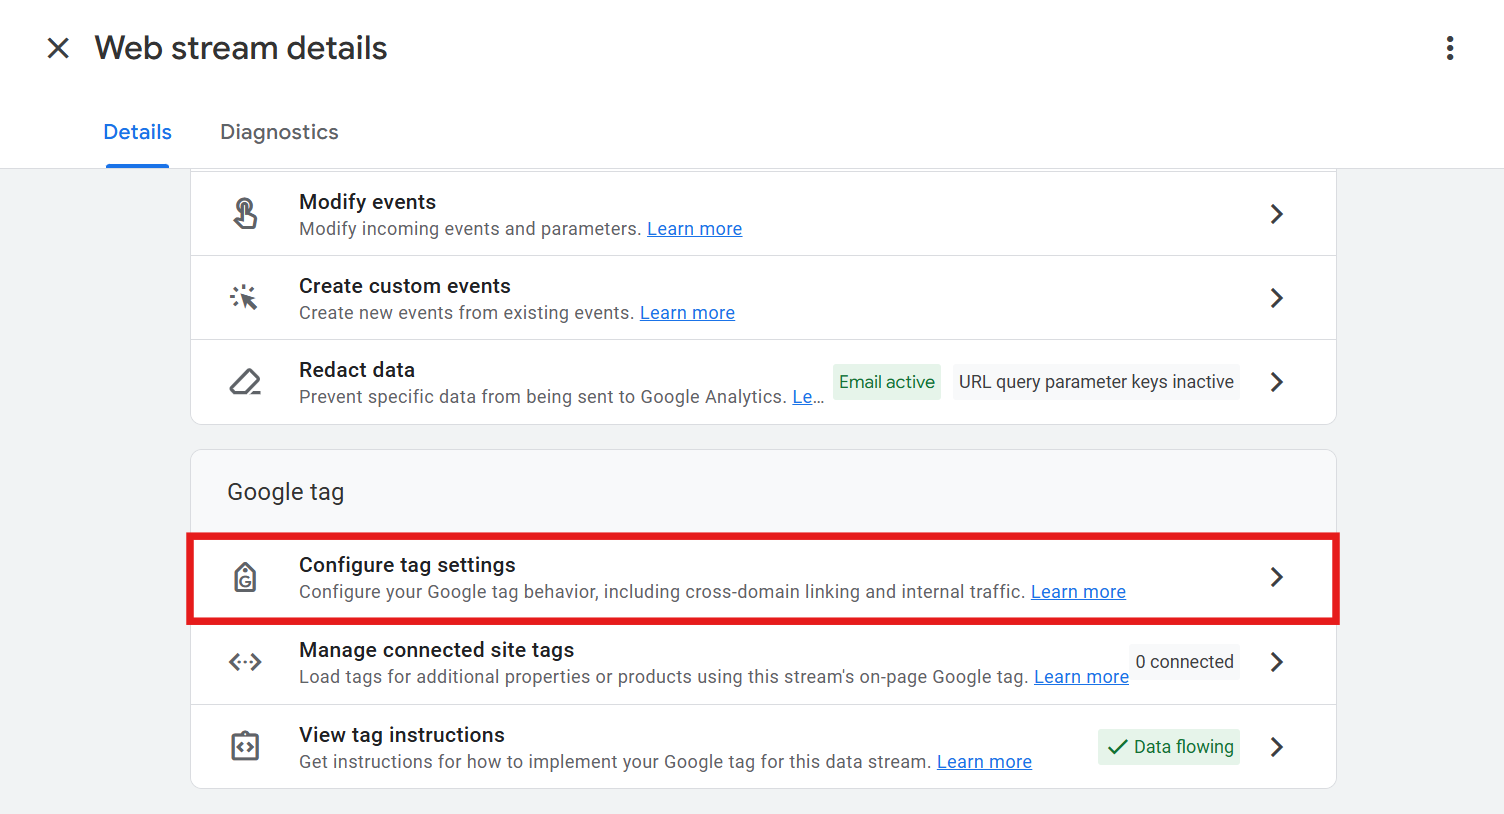This screenshot has height=814, width=1504.
Task: Expand the Redact data row chevron
Action: point(1276,382)
